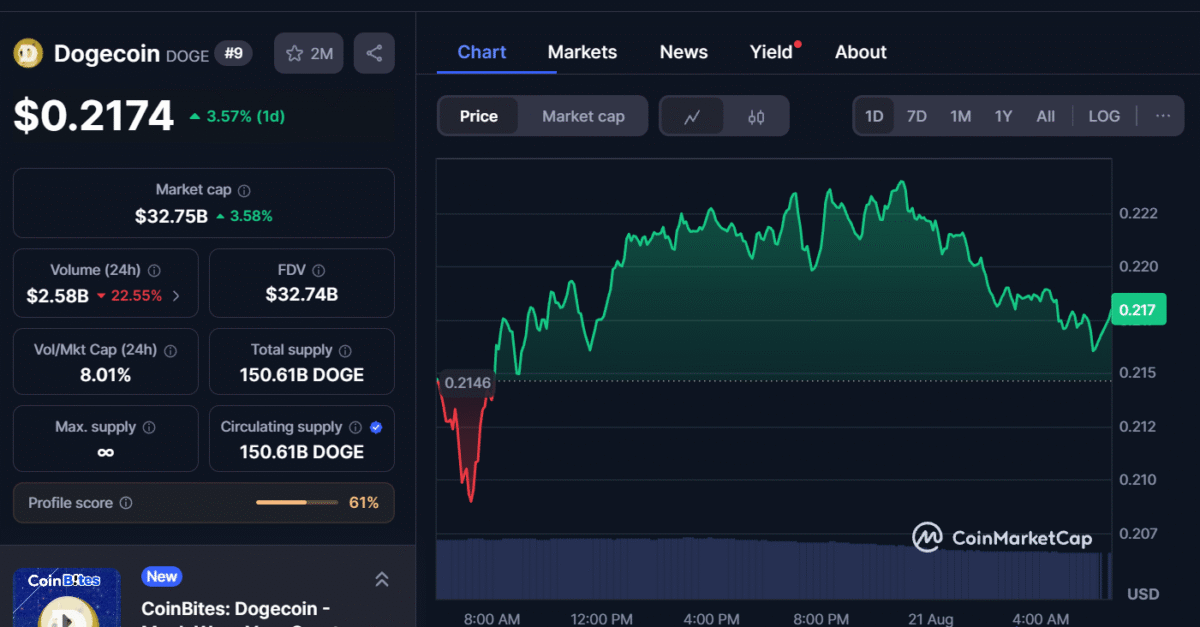Open the Chart tab
The height and width of the screenshot is (627, 1200).
[x=482, y=52]
